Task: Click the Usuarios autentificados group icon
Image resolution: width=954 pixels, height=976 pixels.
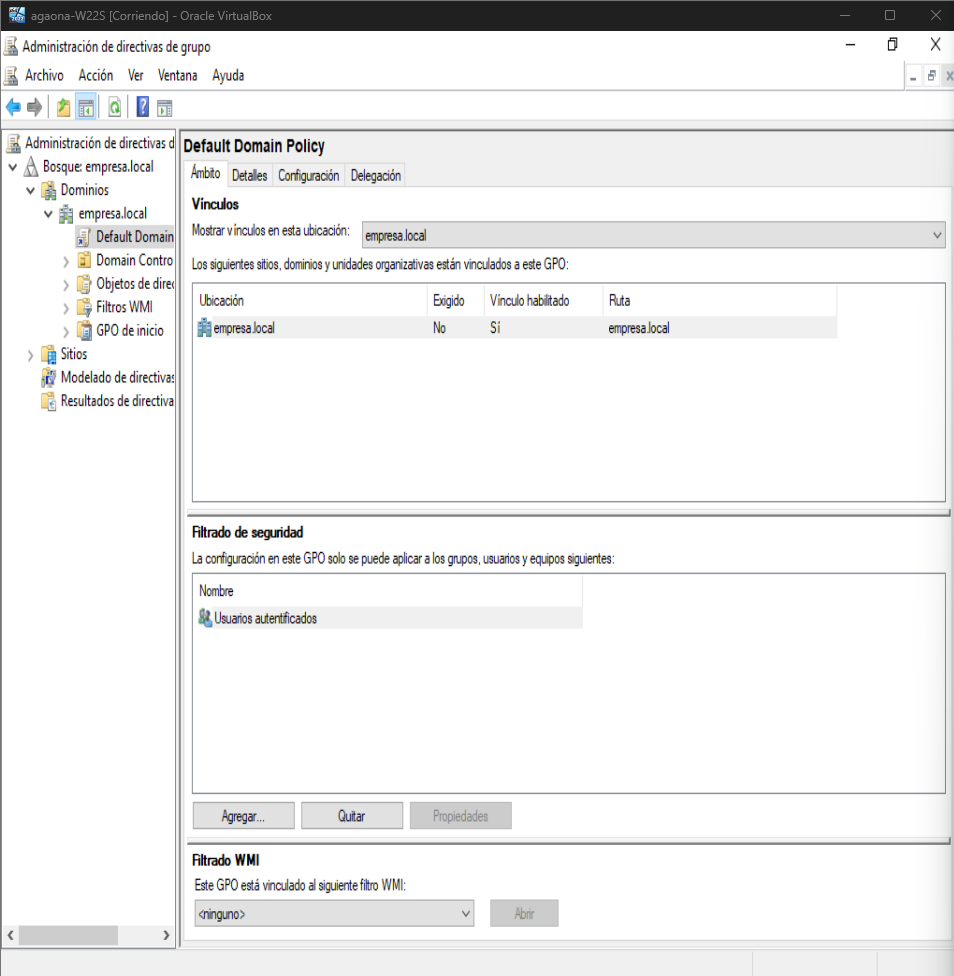Action: 205,618
